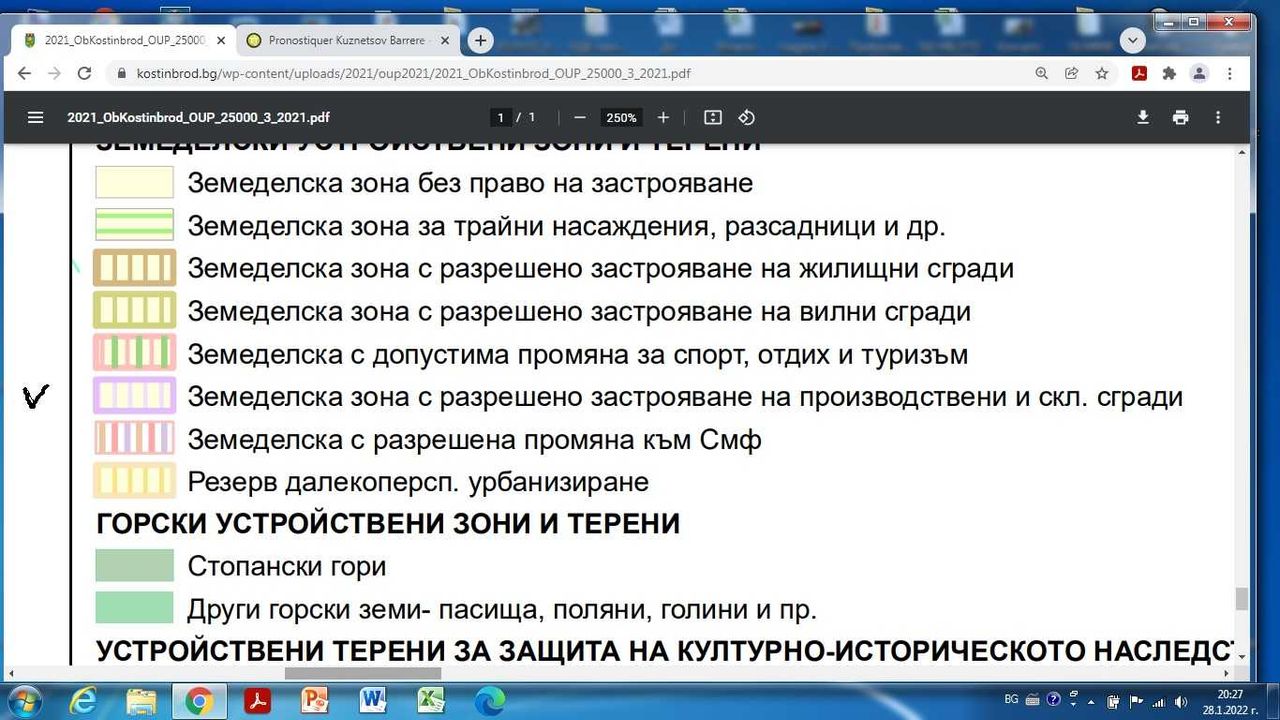Expand the tab search dropdown arrow
Viewport: 1280px width, 720px height.
point(1132,41)
